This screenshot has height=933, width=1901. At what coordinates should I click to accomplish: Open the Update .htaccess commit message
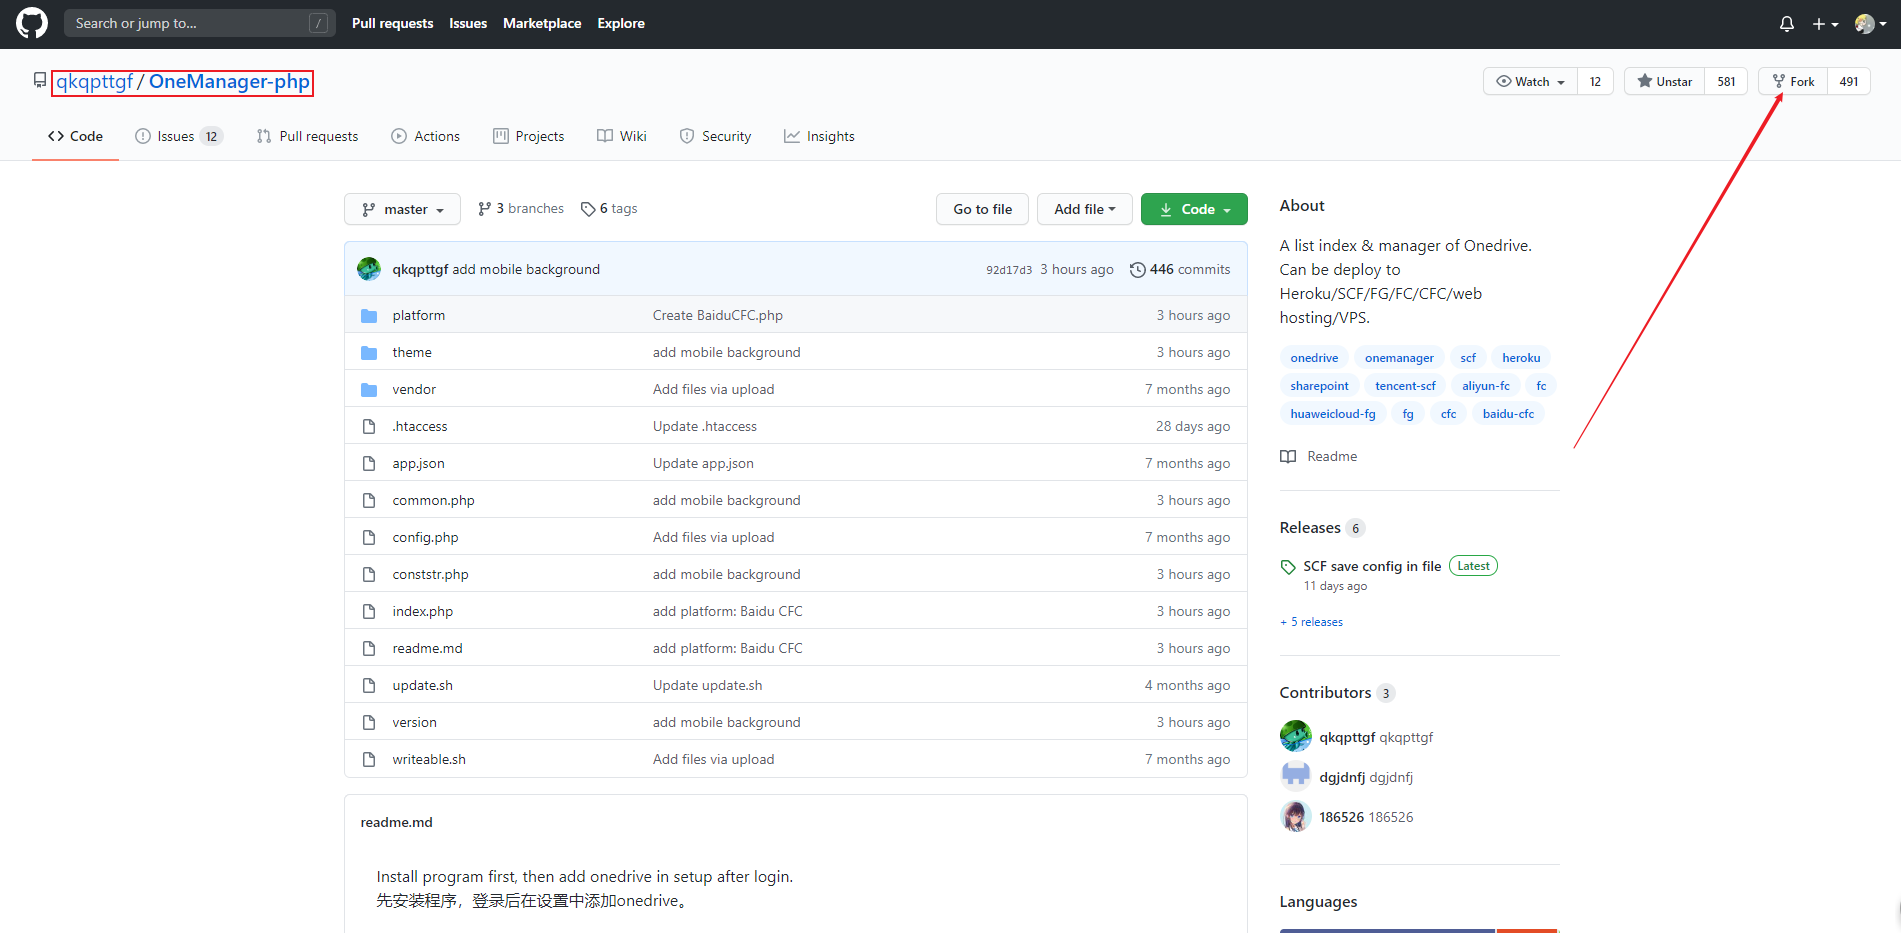coord(705,426)
